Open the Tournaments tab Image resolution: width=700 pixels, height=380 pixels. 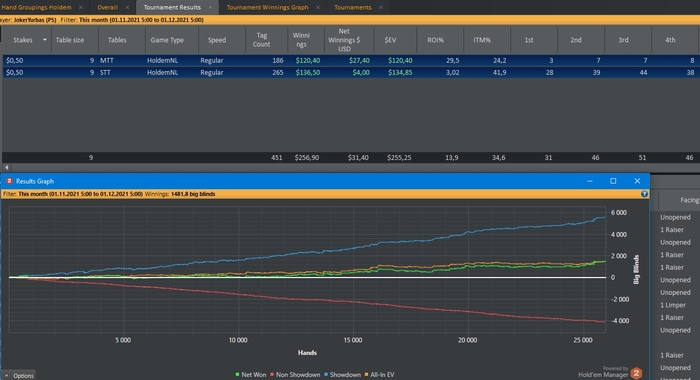(353, 8)
